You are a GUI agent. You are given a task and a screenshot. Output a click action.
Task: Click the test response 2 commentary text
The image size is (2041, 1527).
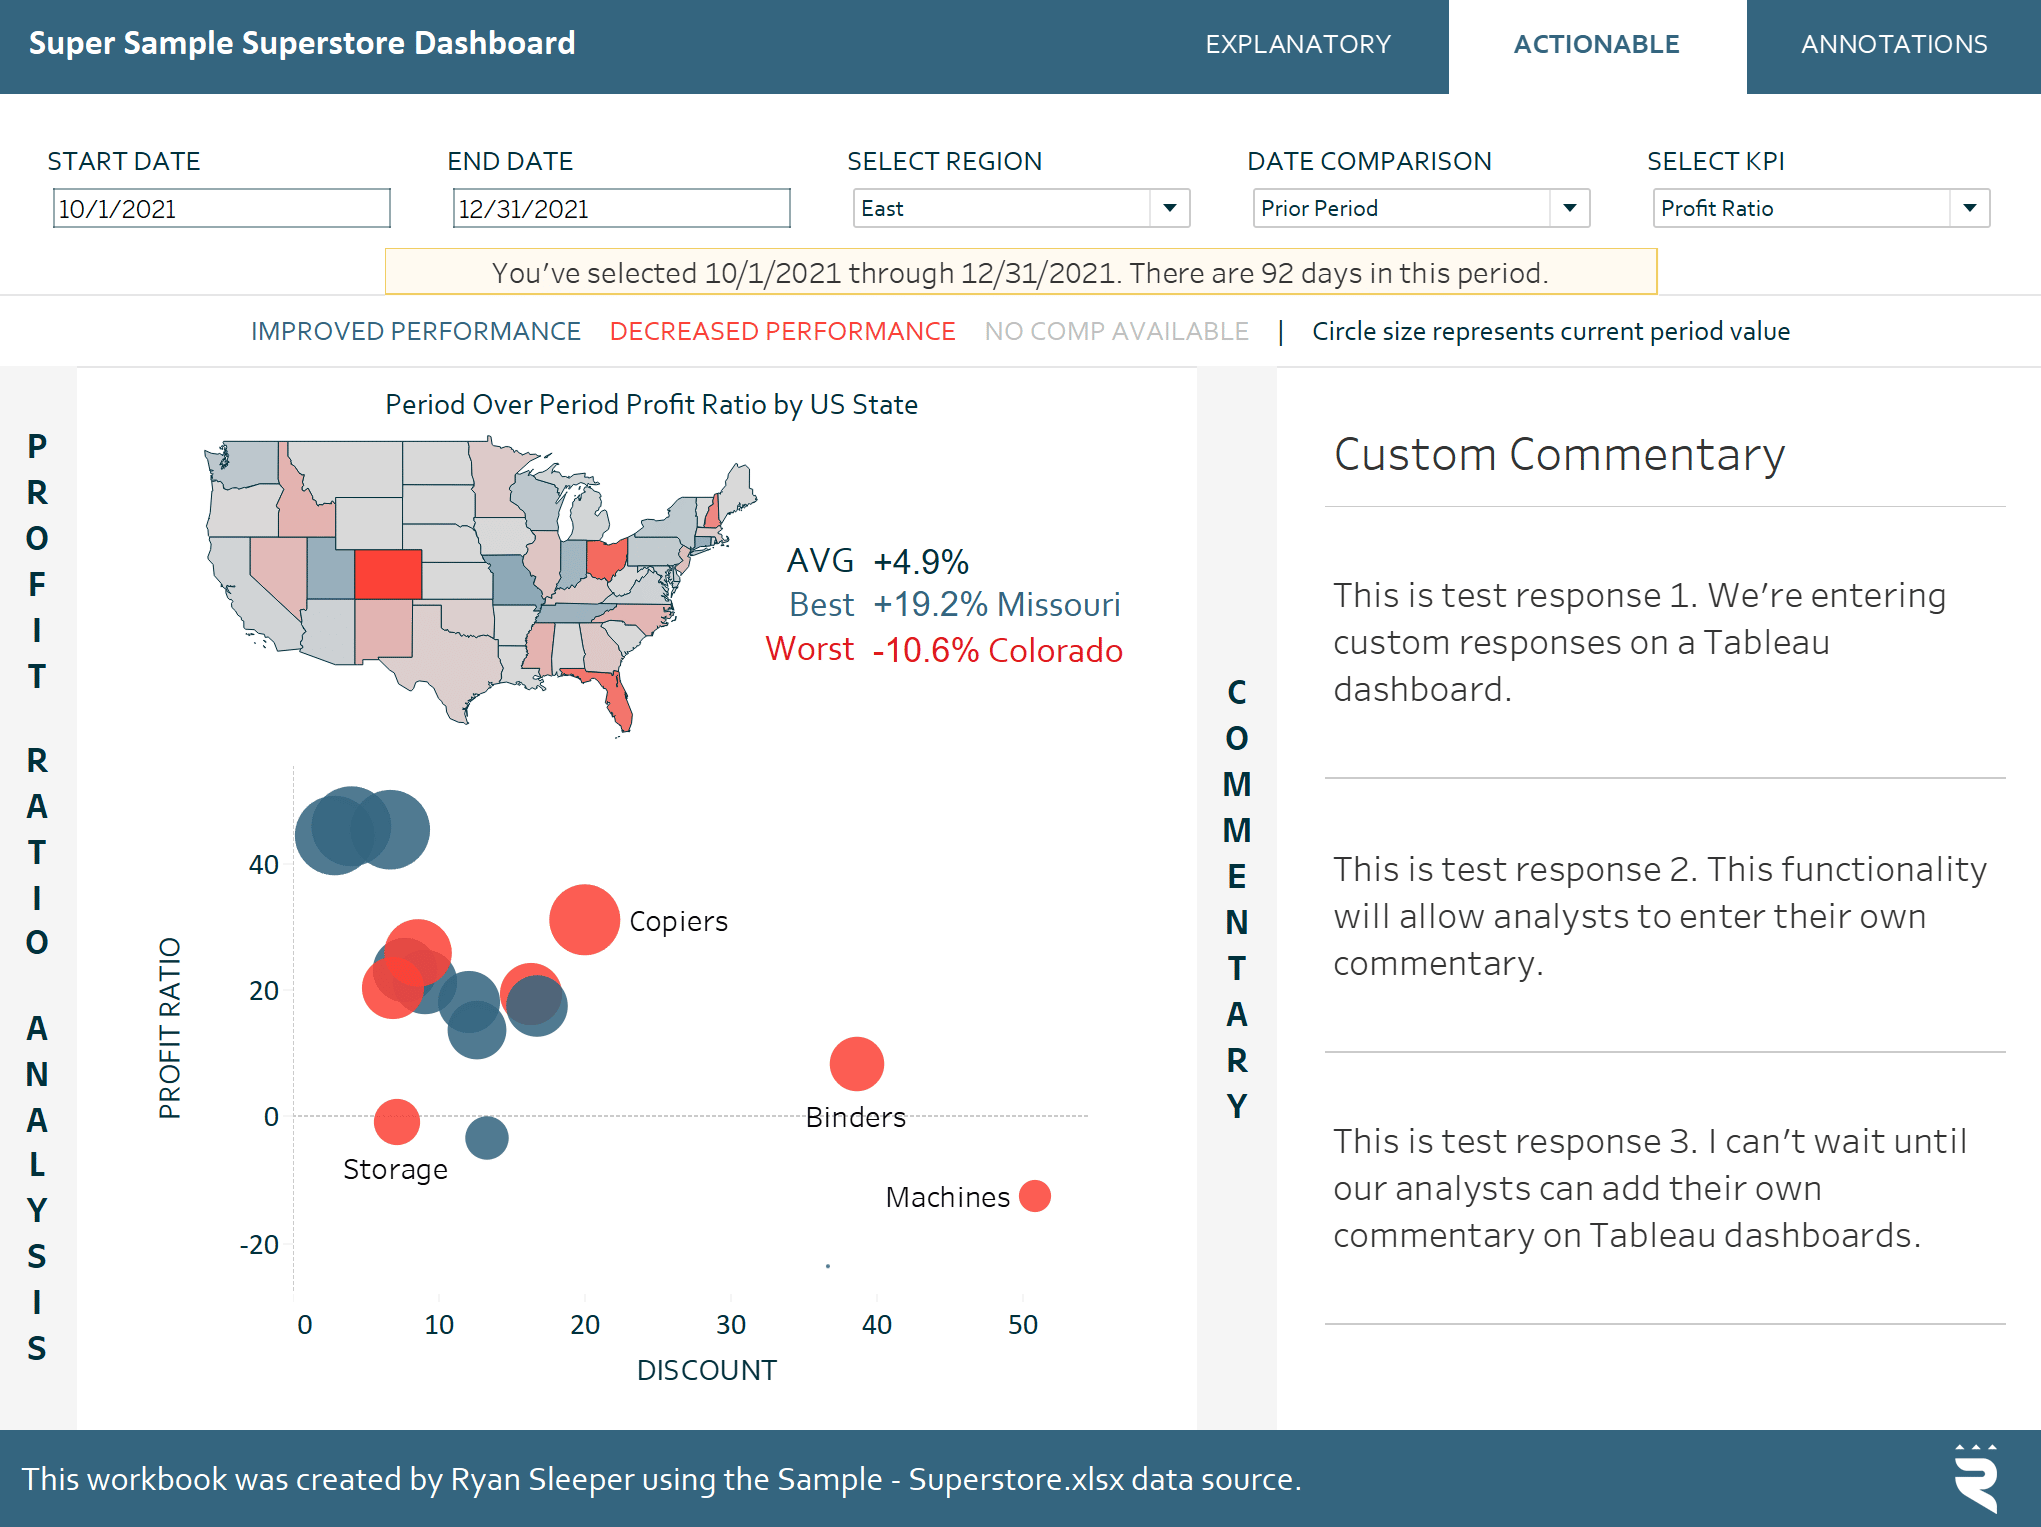[x=1659, y=916]
